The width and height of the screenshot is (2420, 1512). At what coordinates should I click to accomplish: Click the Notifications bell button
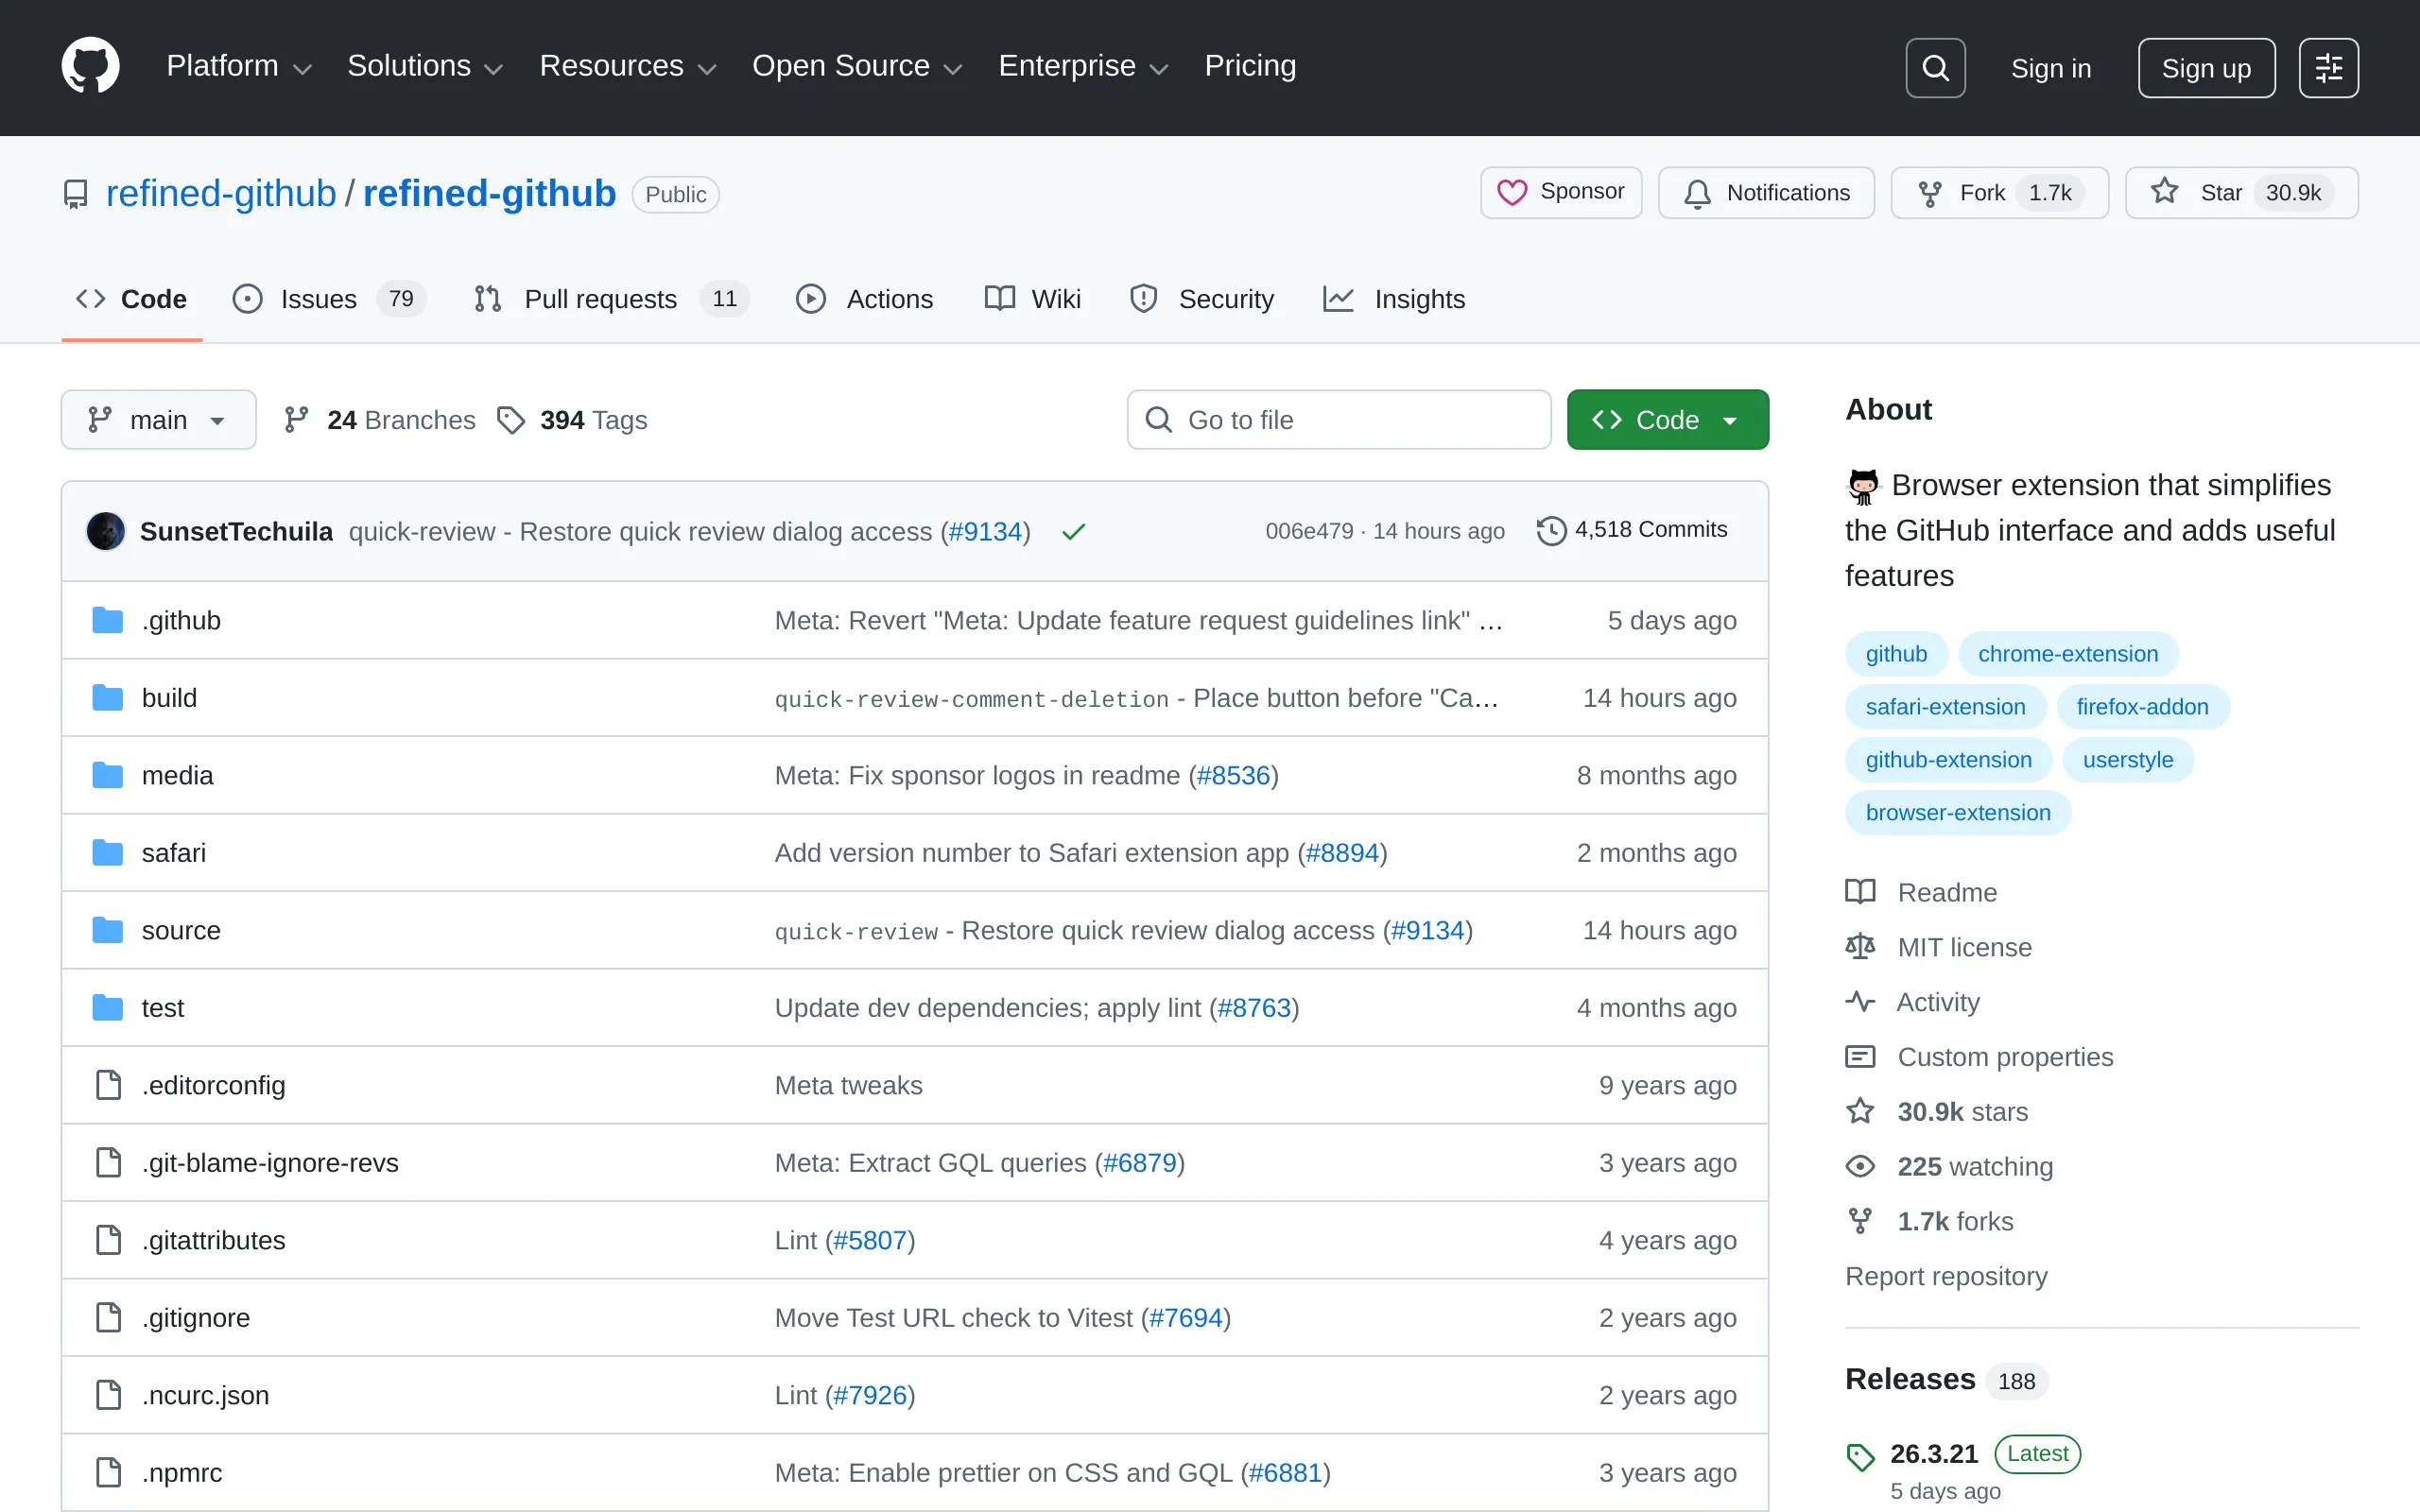pyautogui.click(x=1766, y=192)
